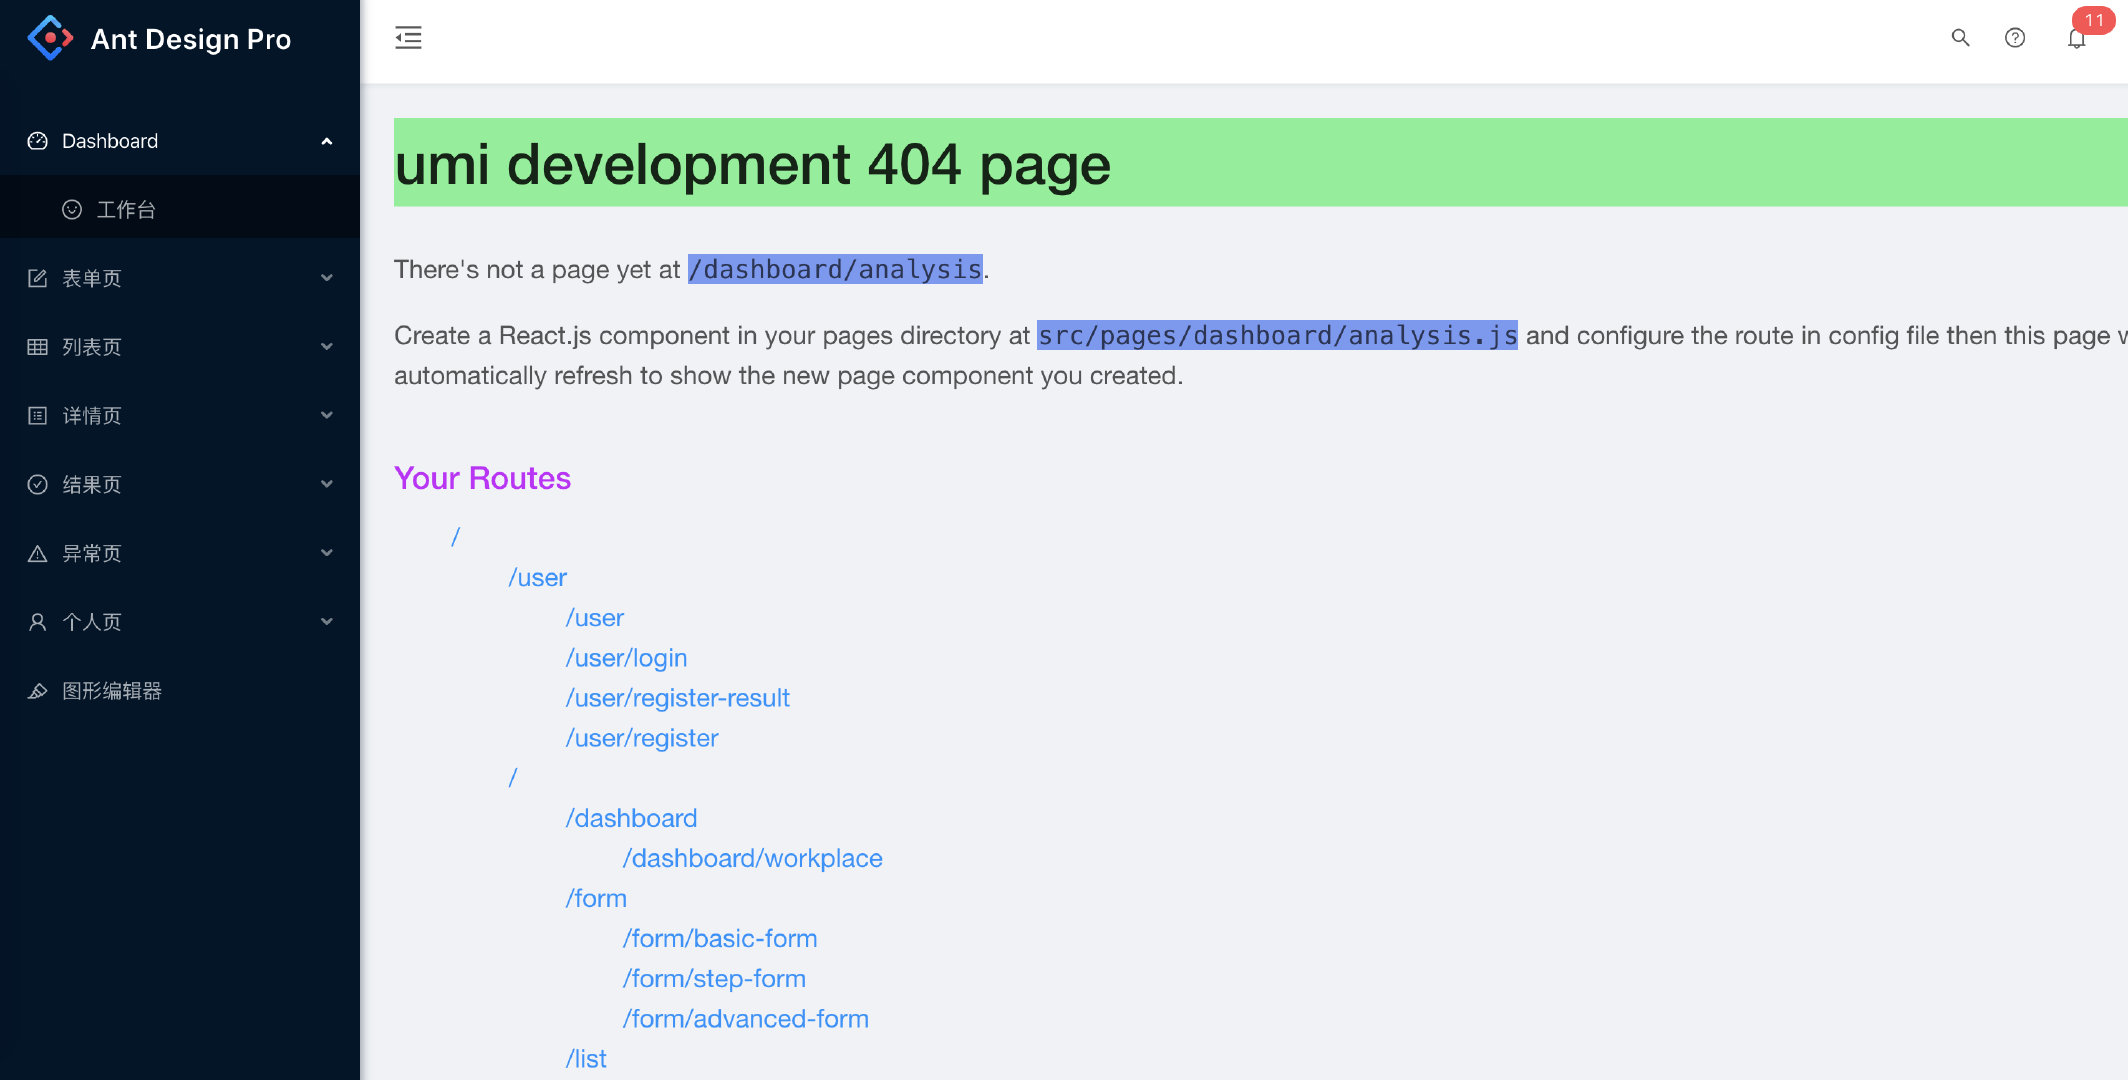Toggle the sidebar collapse control
This screenshot has width=2128, height=1080.
pyautogui.click(x=408, y=37)
